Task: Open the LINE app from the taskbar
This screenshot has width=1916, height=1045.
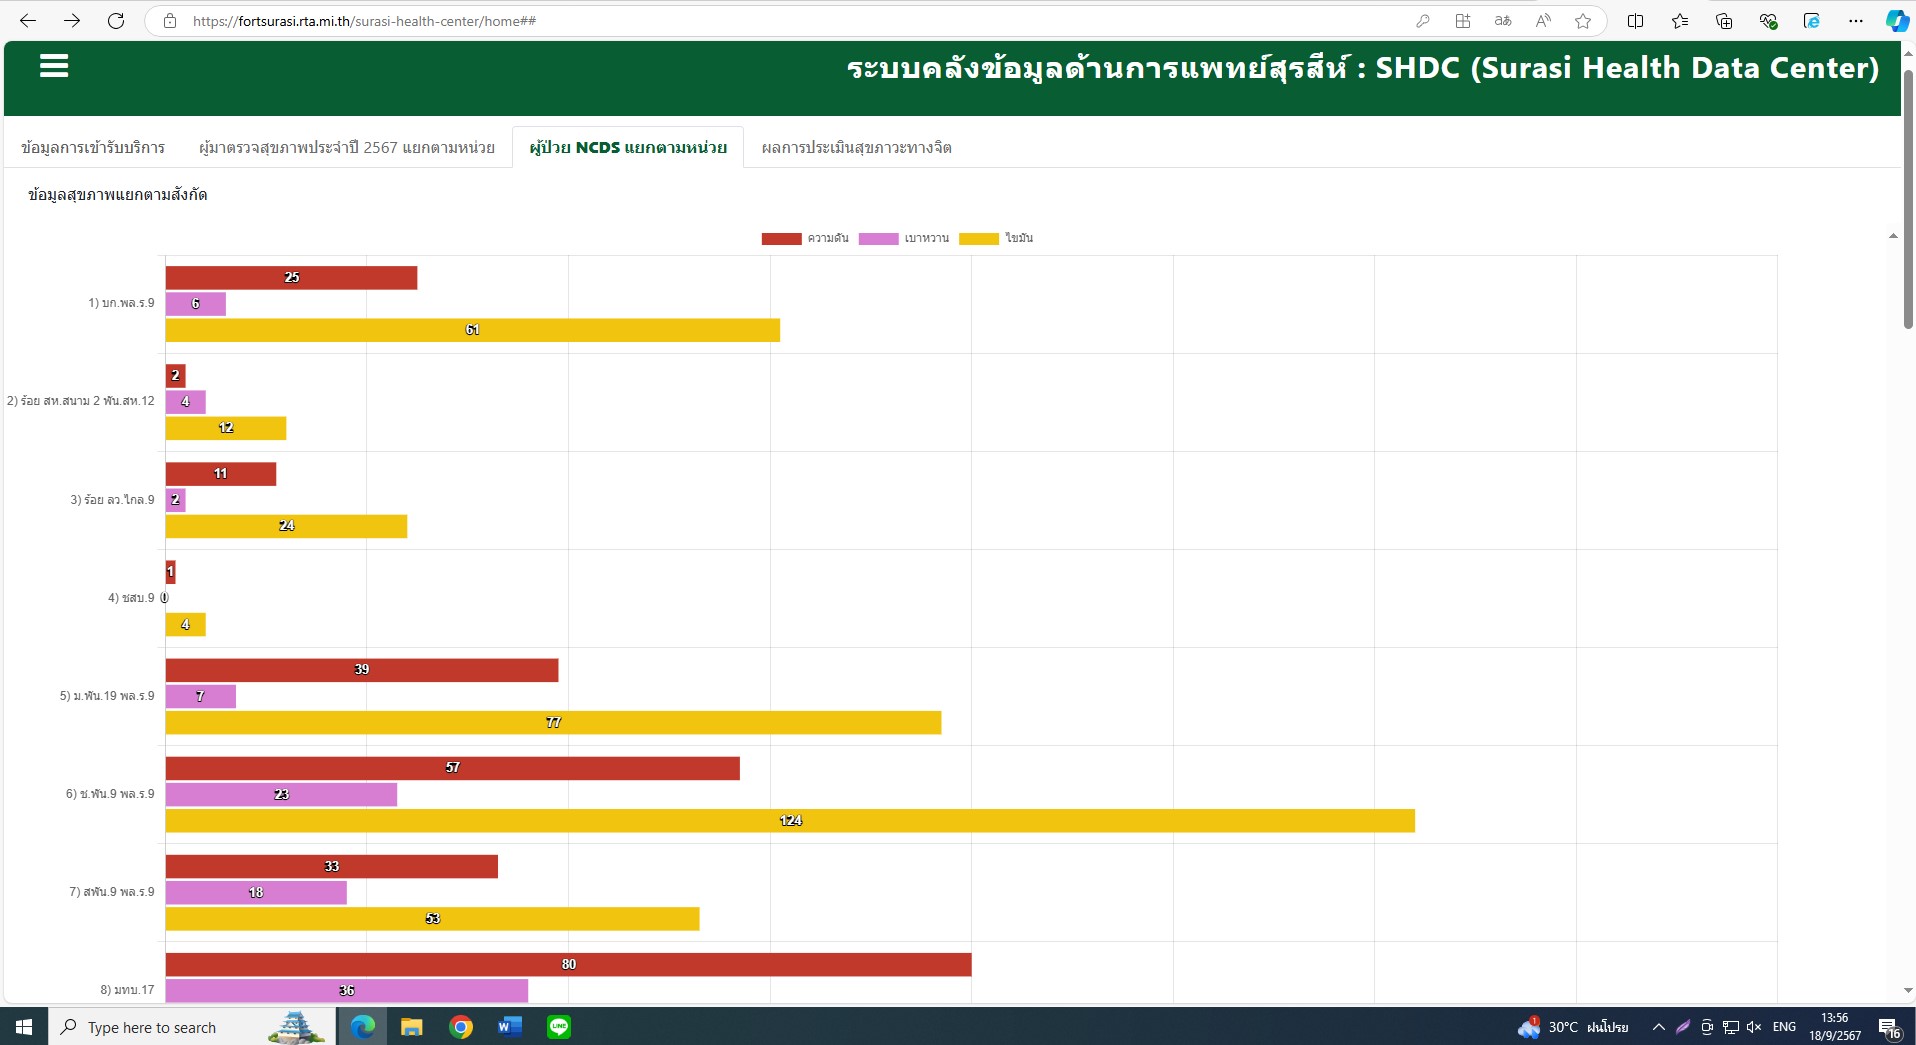Action: (x=559, y=1027)
